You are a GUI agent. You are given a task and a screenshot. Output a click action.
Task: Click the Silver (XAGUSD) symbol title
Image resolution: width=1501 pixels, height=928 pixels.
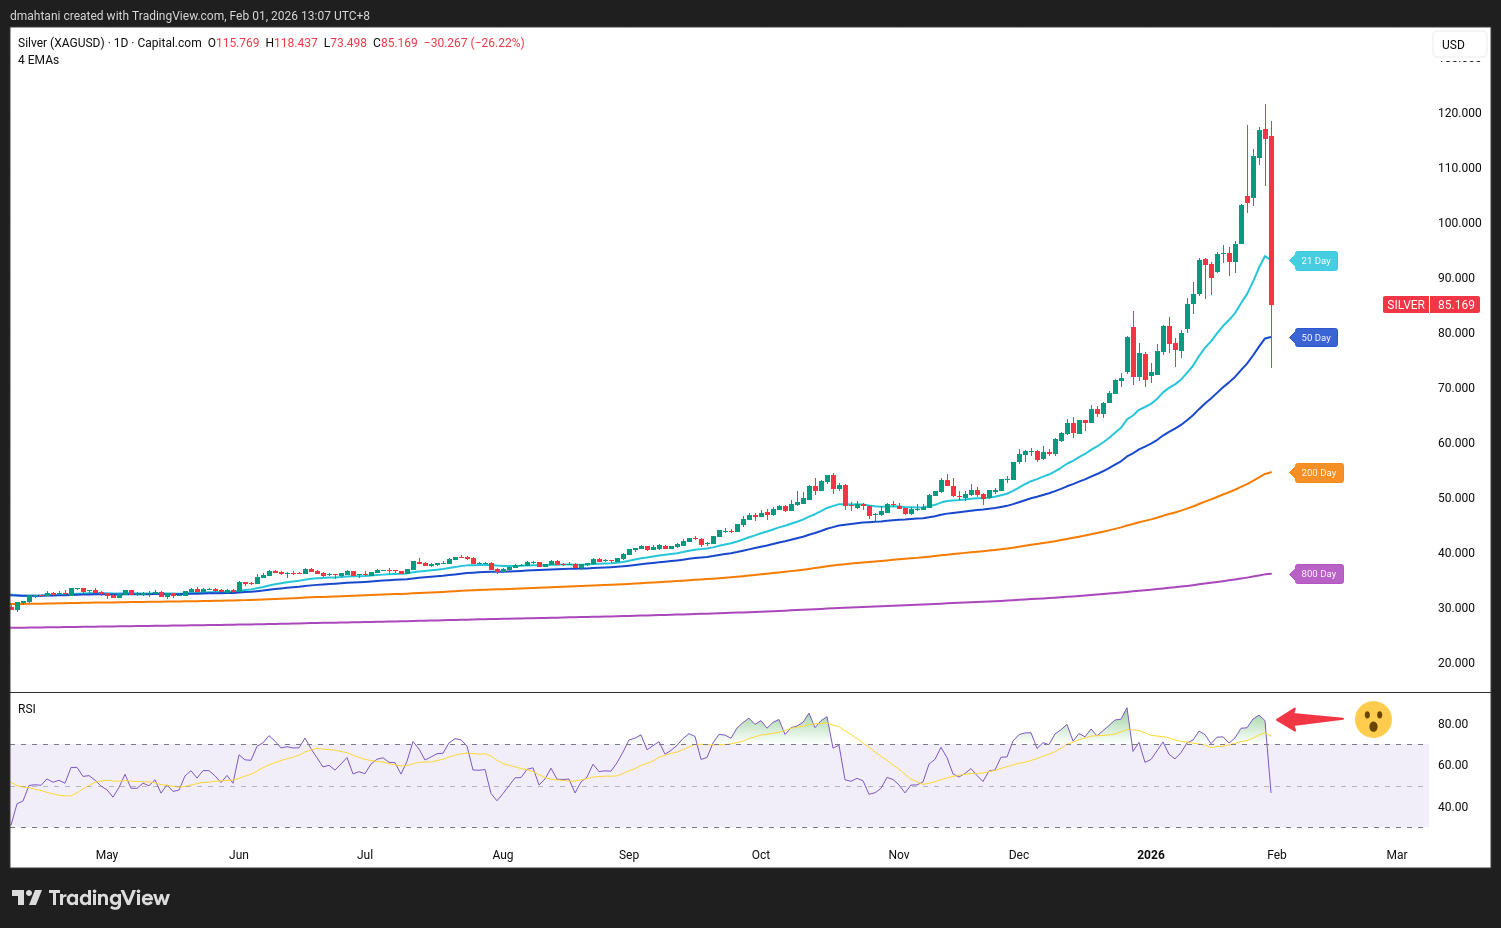click(x=61, y=43)
